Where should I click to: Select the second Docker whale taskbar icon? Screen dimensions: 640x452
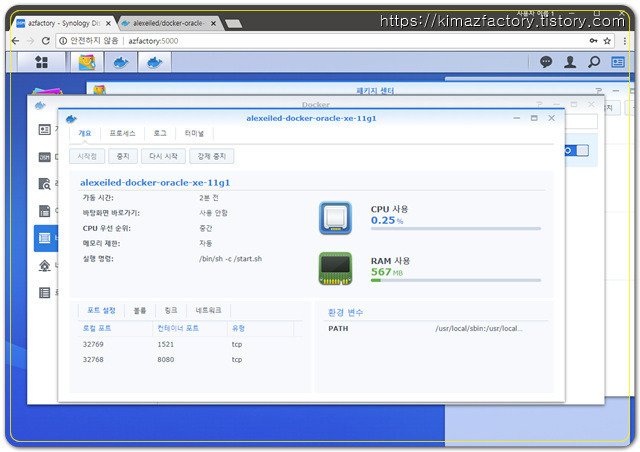click(155, 62)
